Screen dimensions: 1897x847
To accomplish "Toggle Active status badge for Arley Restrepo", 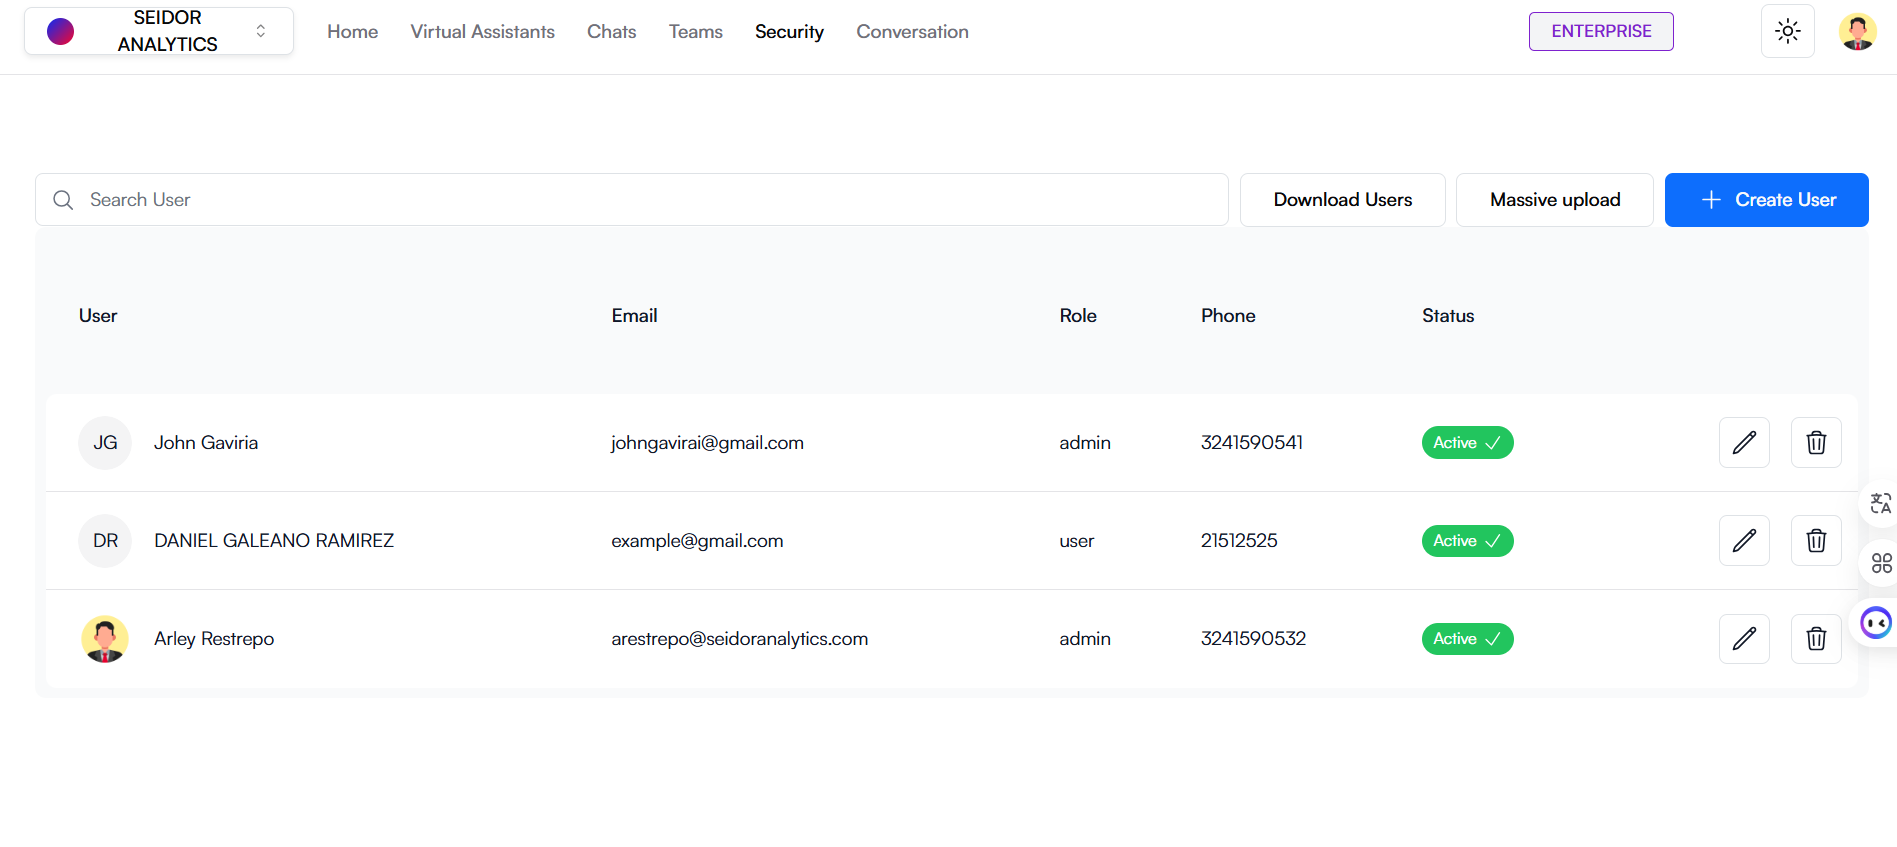I will pyautogui.click(x=1467, y=638).
